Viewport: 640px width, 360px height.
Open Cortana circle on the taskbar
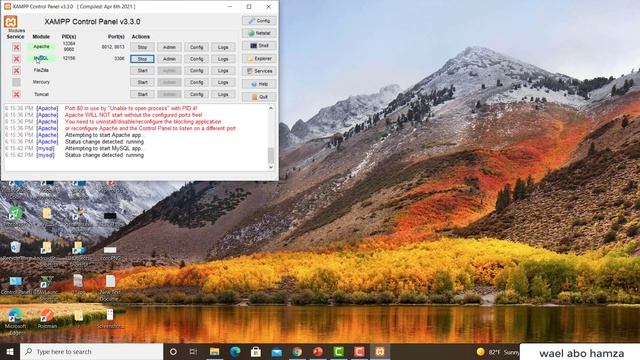coord(173,351)
